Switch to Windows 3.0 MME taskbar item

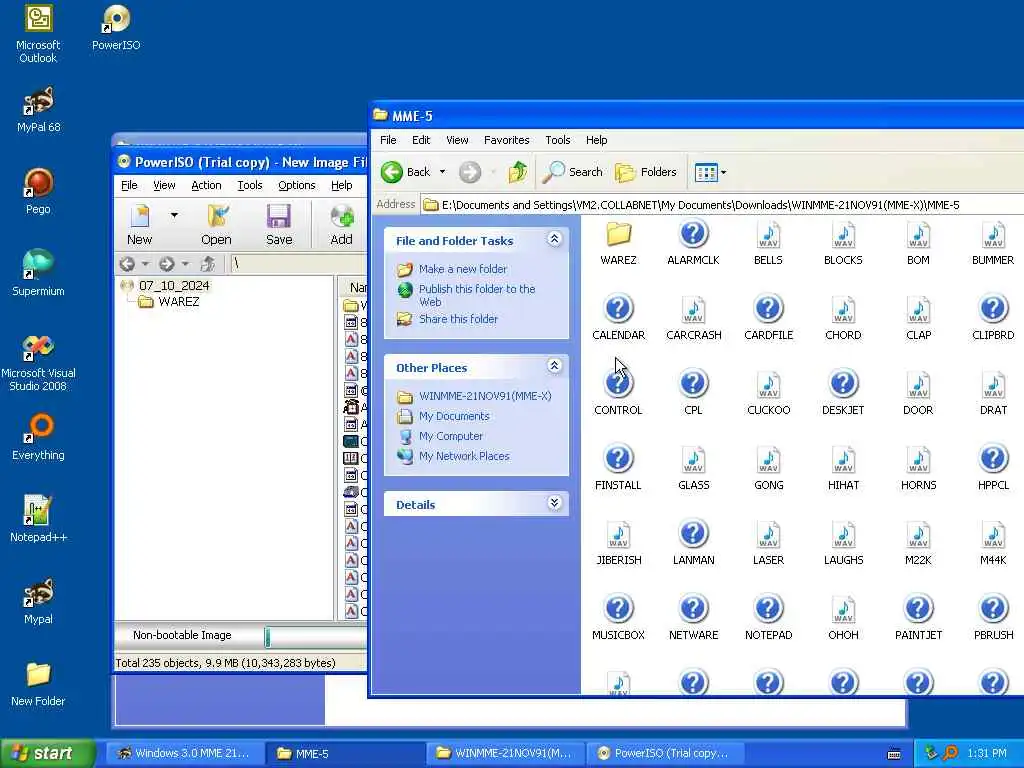(185, 753)
